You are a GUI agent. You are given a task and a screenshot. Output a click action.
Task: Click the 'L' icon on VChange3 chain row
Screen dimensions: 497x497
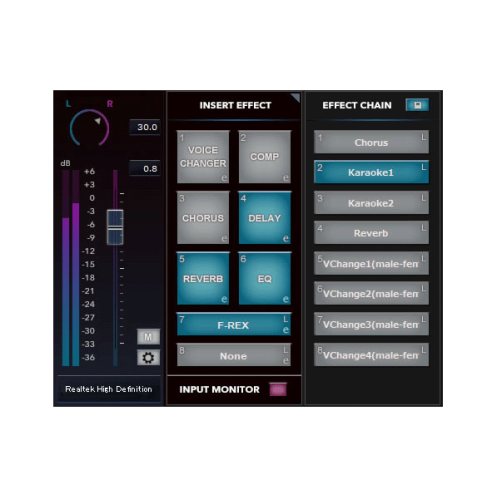click(423, 319)
